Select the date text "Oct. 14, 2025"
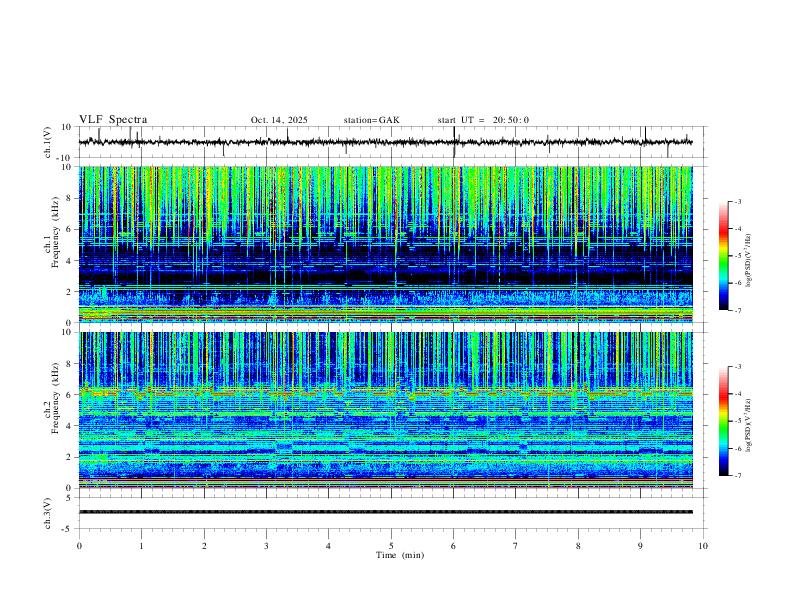 (279, 120)
